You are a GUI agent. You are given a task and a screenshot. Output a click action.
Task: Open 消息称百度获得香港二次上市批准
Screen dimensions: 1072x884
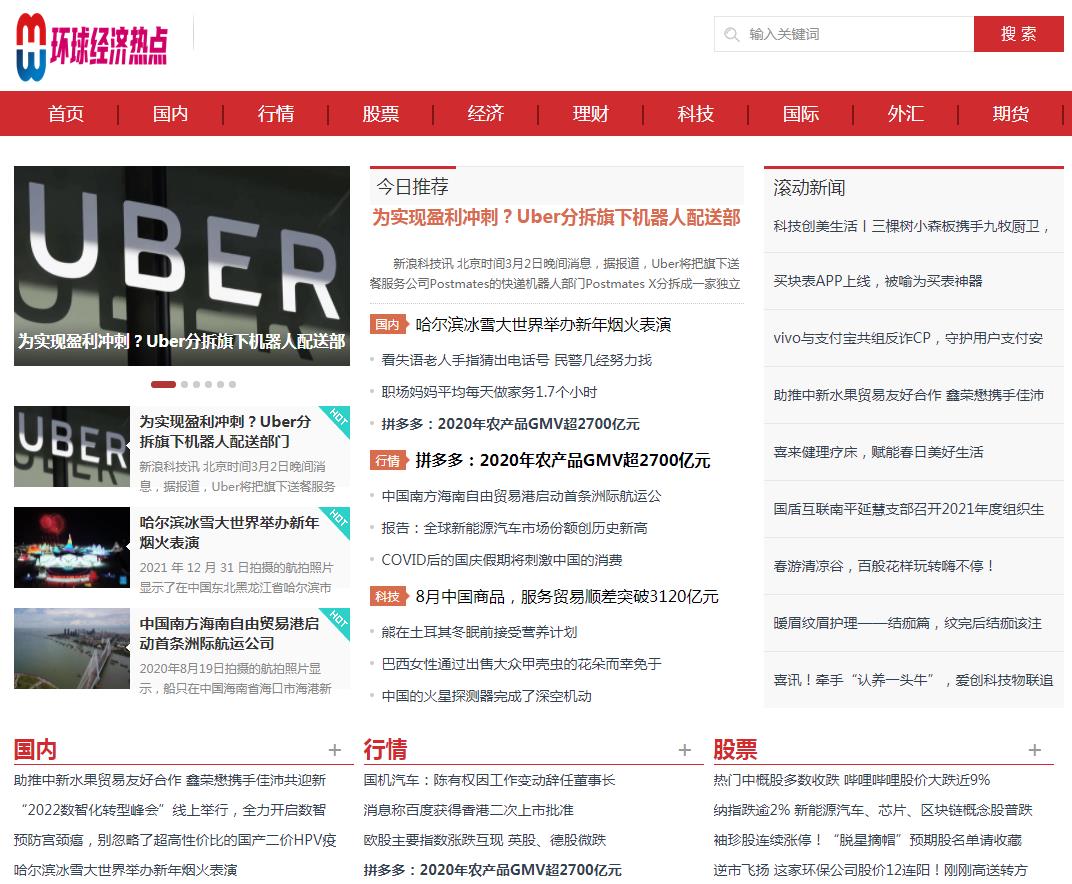coord(469,810)
